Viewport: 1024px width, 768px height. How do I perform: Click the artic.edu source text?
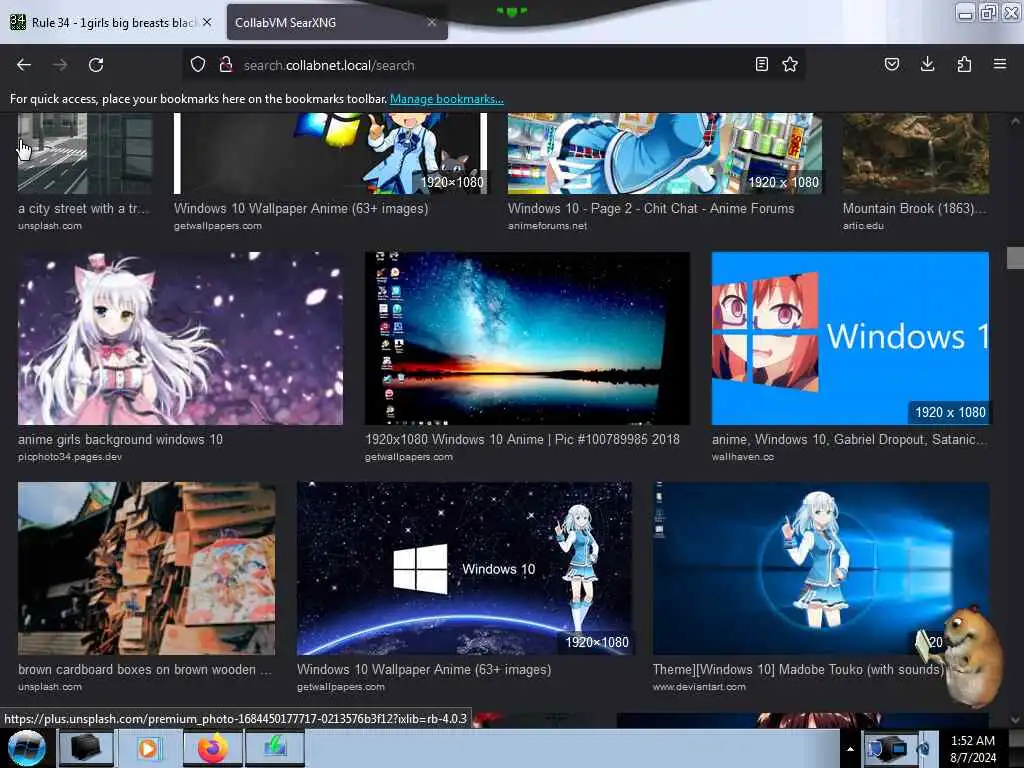click(863, 225)
